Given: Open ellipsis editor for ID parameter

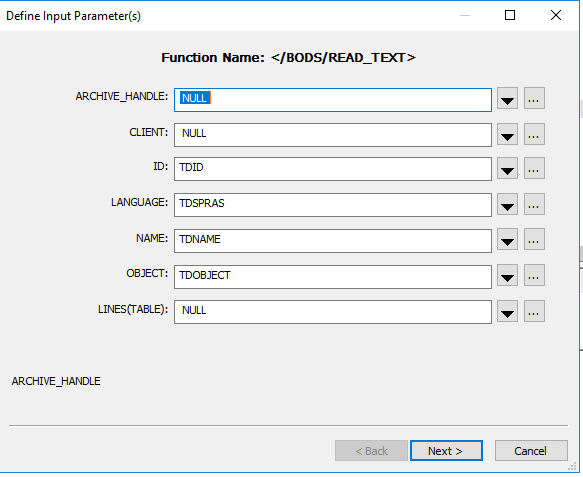Looking at the screenshot, I should [534, 168].
